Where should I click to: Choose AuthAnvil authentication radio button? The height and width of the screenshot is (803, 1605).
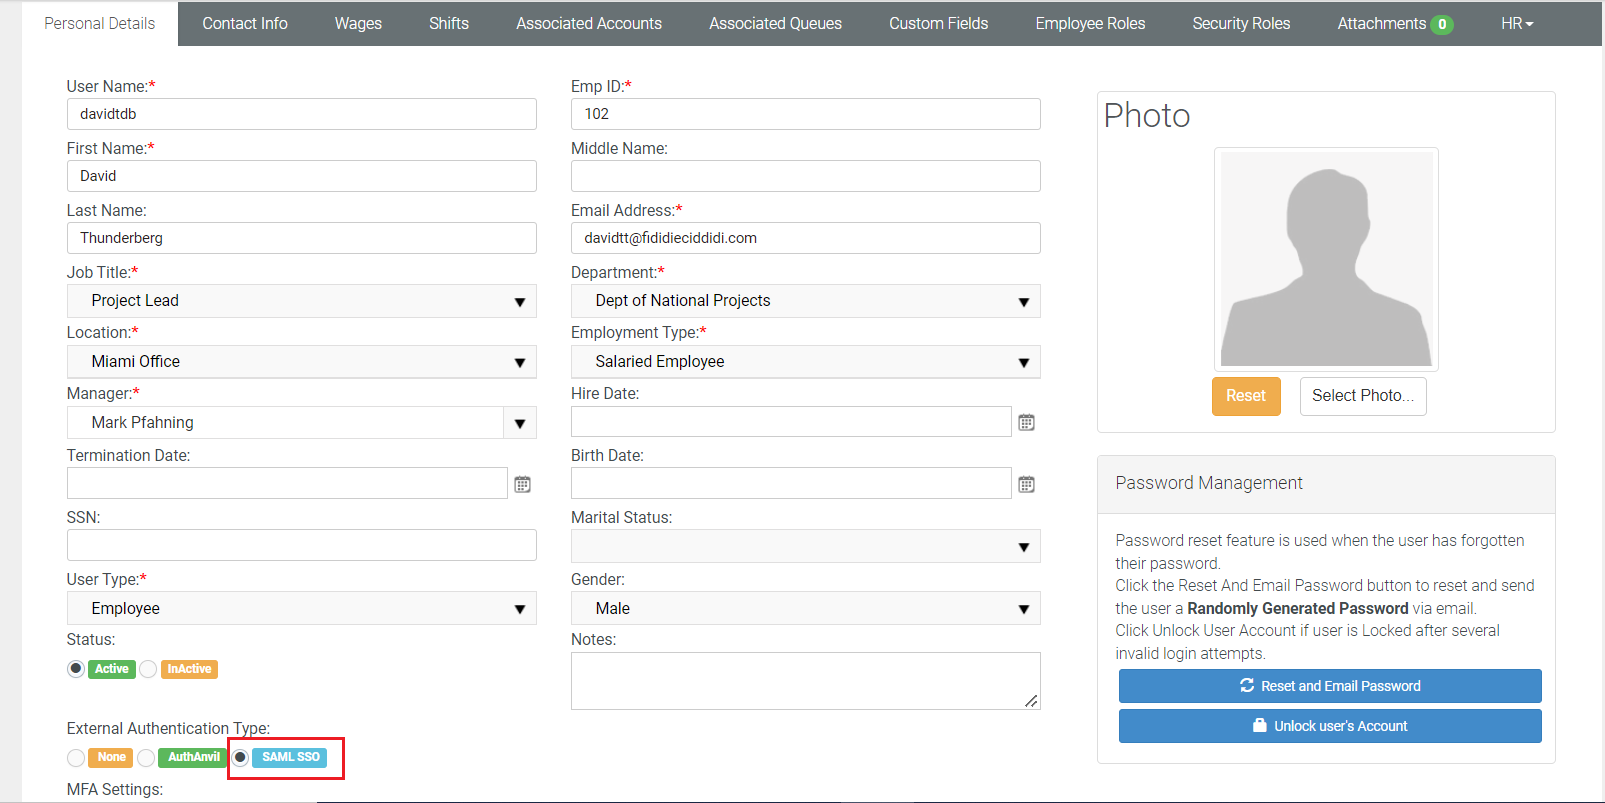point(146,758)
